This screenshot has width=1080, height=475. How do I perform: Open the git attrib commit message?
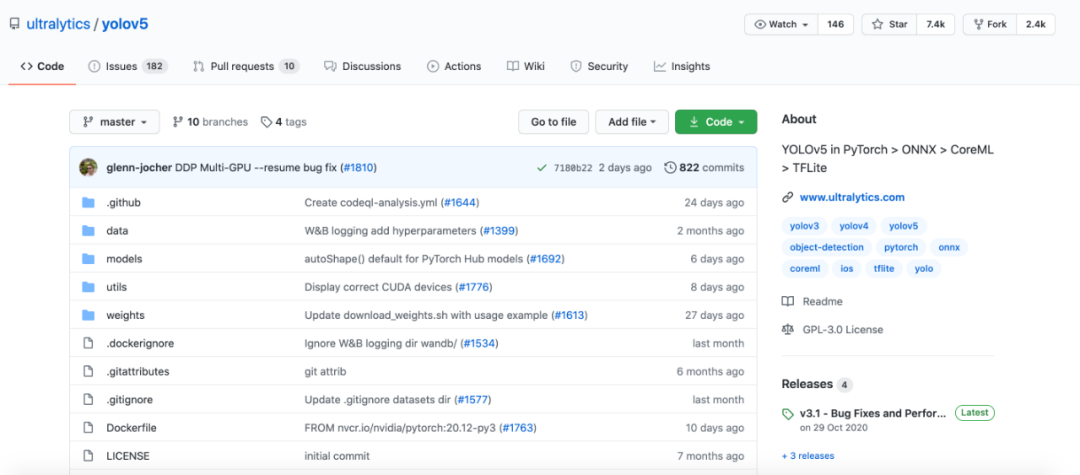[325, 371]
